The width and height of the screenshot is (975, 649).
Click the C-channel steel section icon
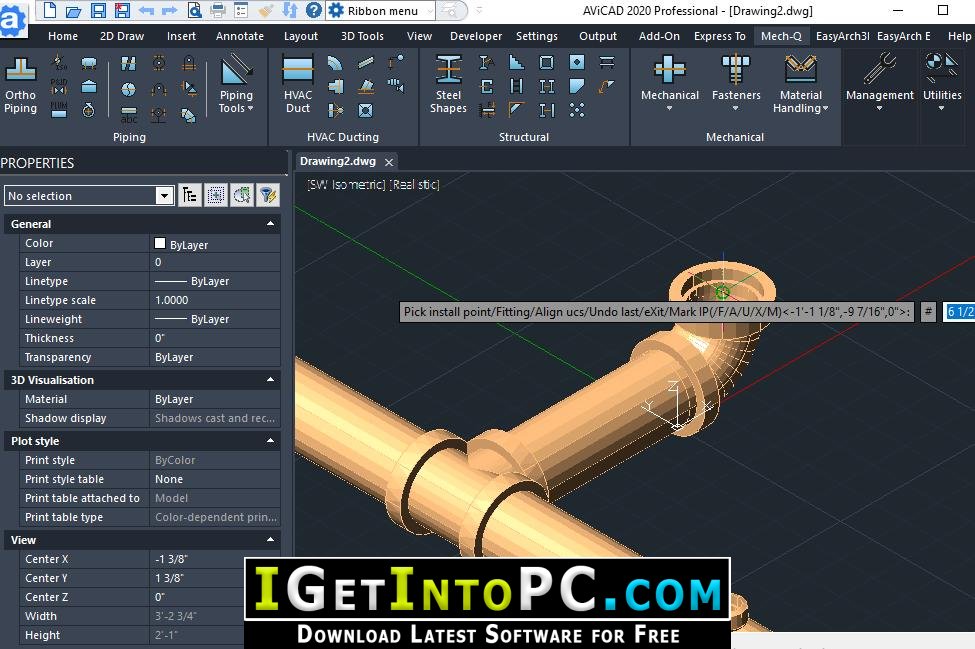pyautogui.click(x=487, y=86)
